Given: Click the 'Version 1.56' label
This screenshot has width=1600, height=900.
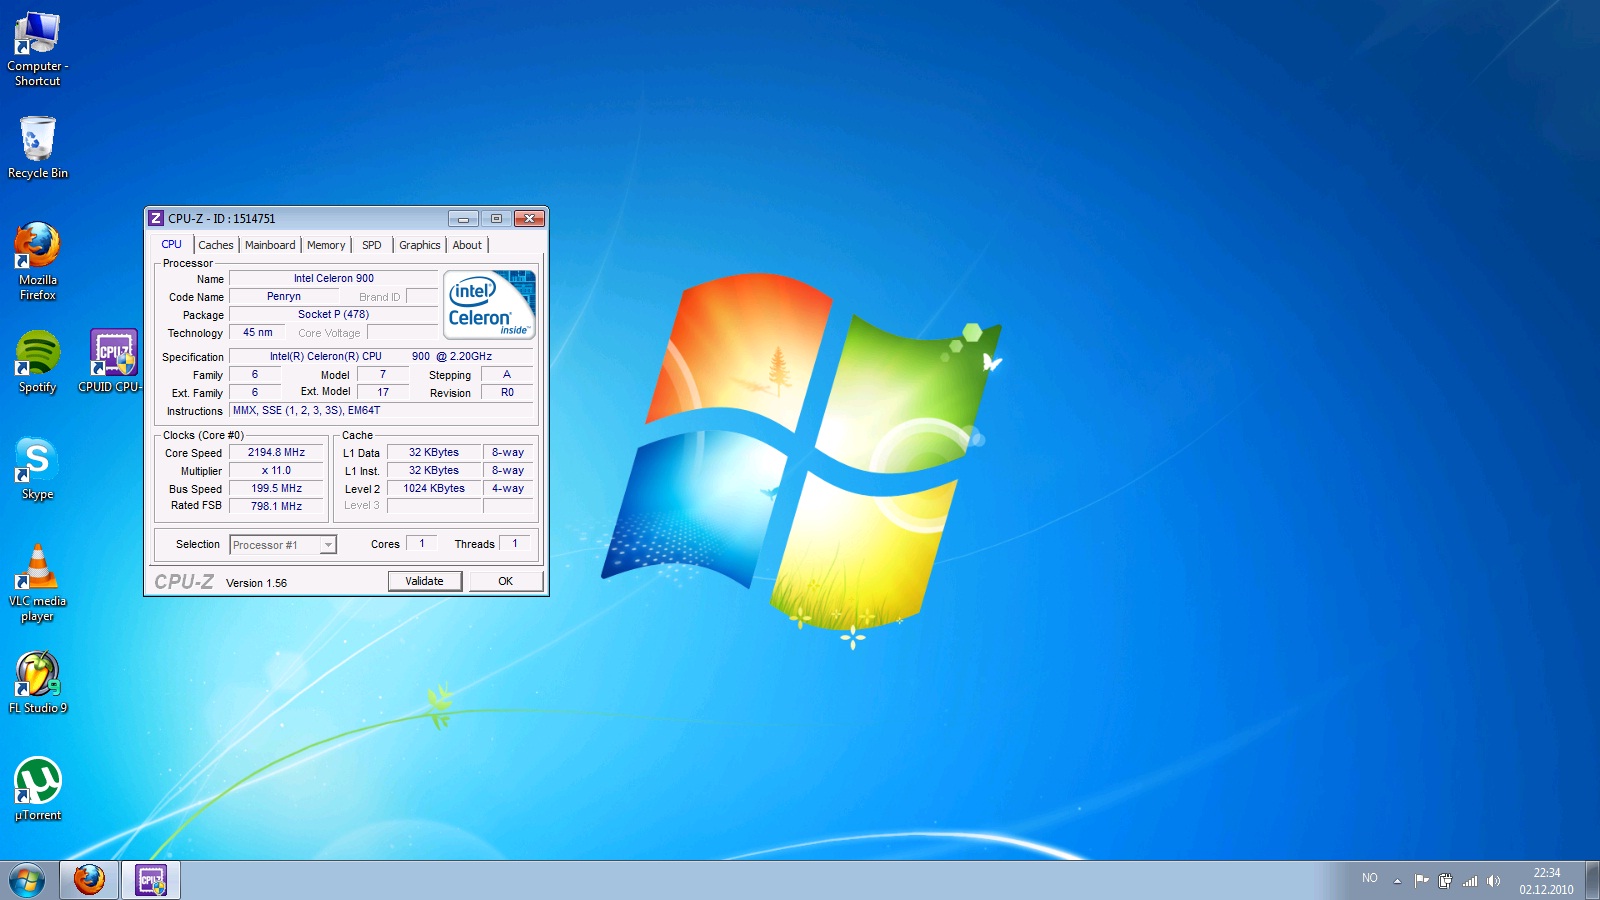Looking at the screenshot, I should coord(256,583).
